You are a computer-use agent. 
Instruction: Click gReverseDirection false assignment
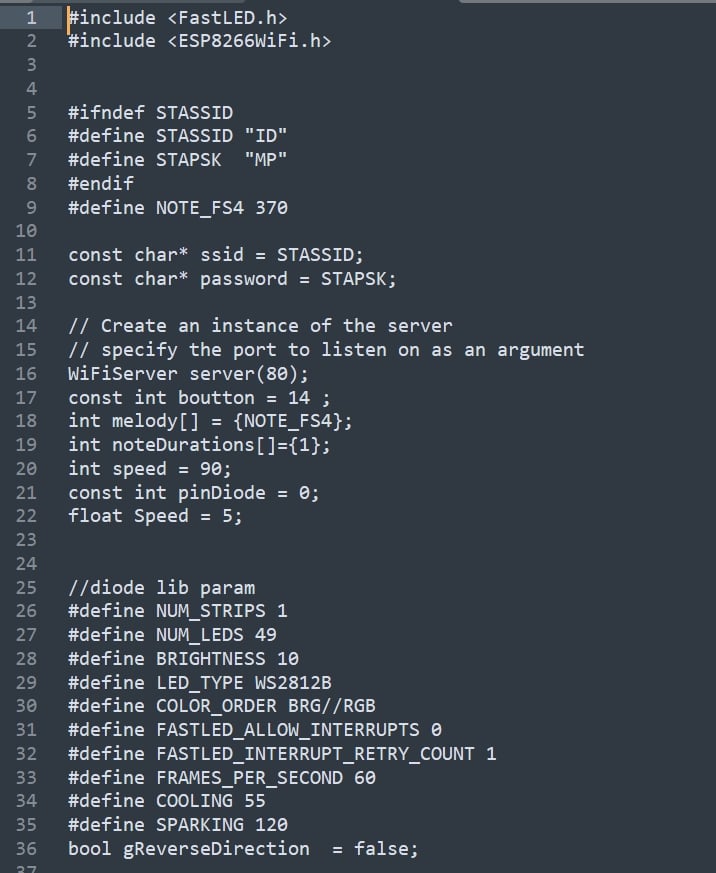243,849
